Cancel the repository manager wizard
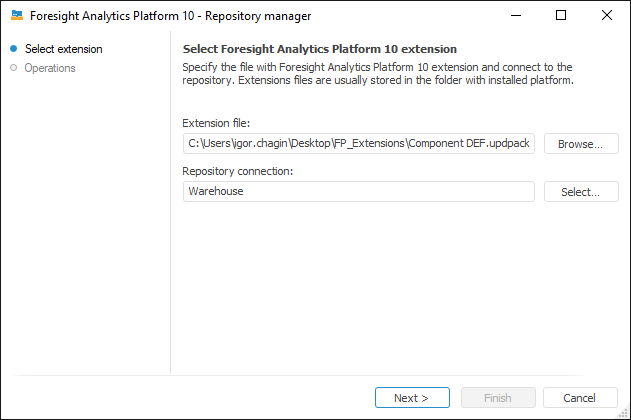The image size is (631, 420). pyautogui.click(x=579, y=397)
